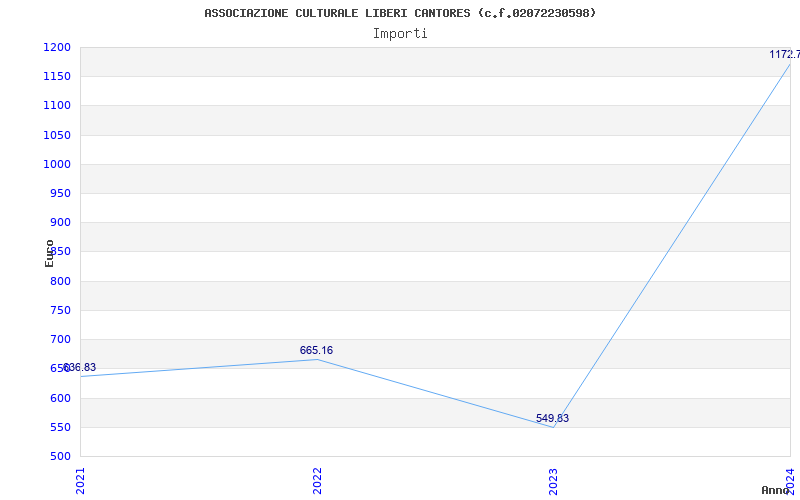Click the 1050 y-axis value

[x=57, y=136]
